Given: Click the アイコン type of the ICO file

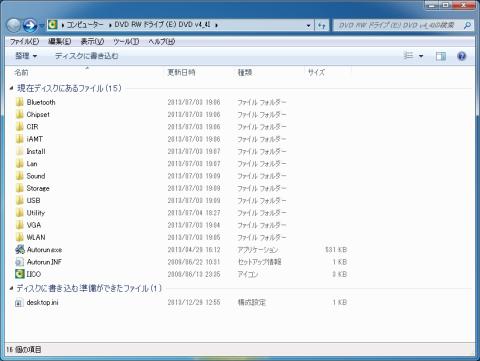Looking at the screenshot, I should 248,274.
